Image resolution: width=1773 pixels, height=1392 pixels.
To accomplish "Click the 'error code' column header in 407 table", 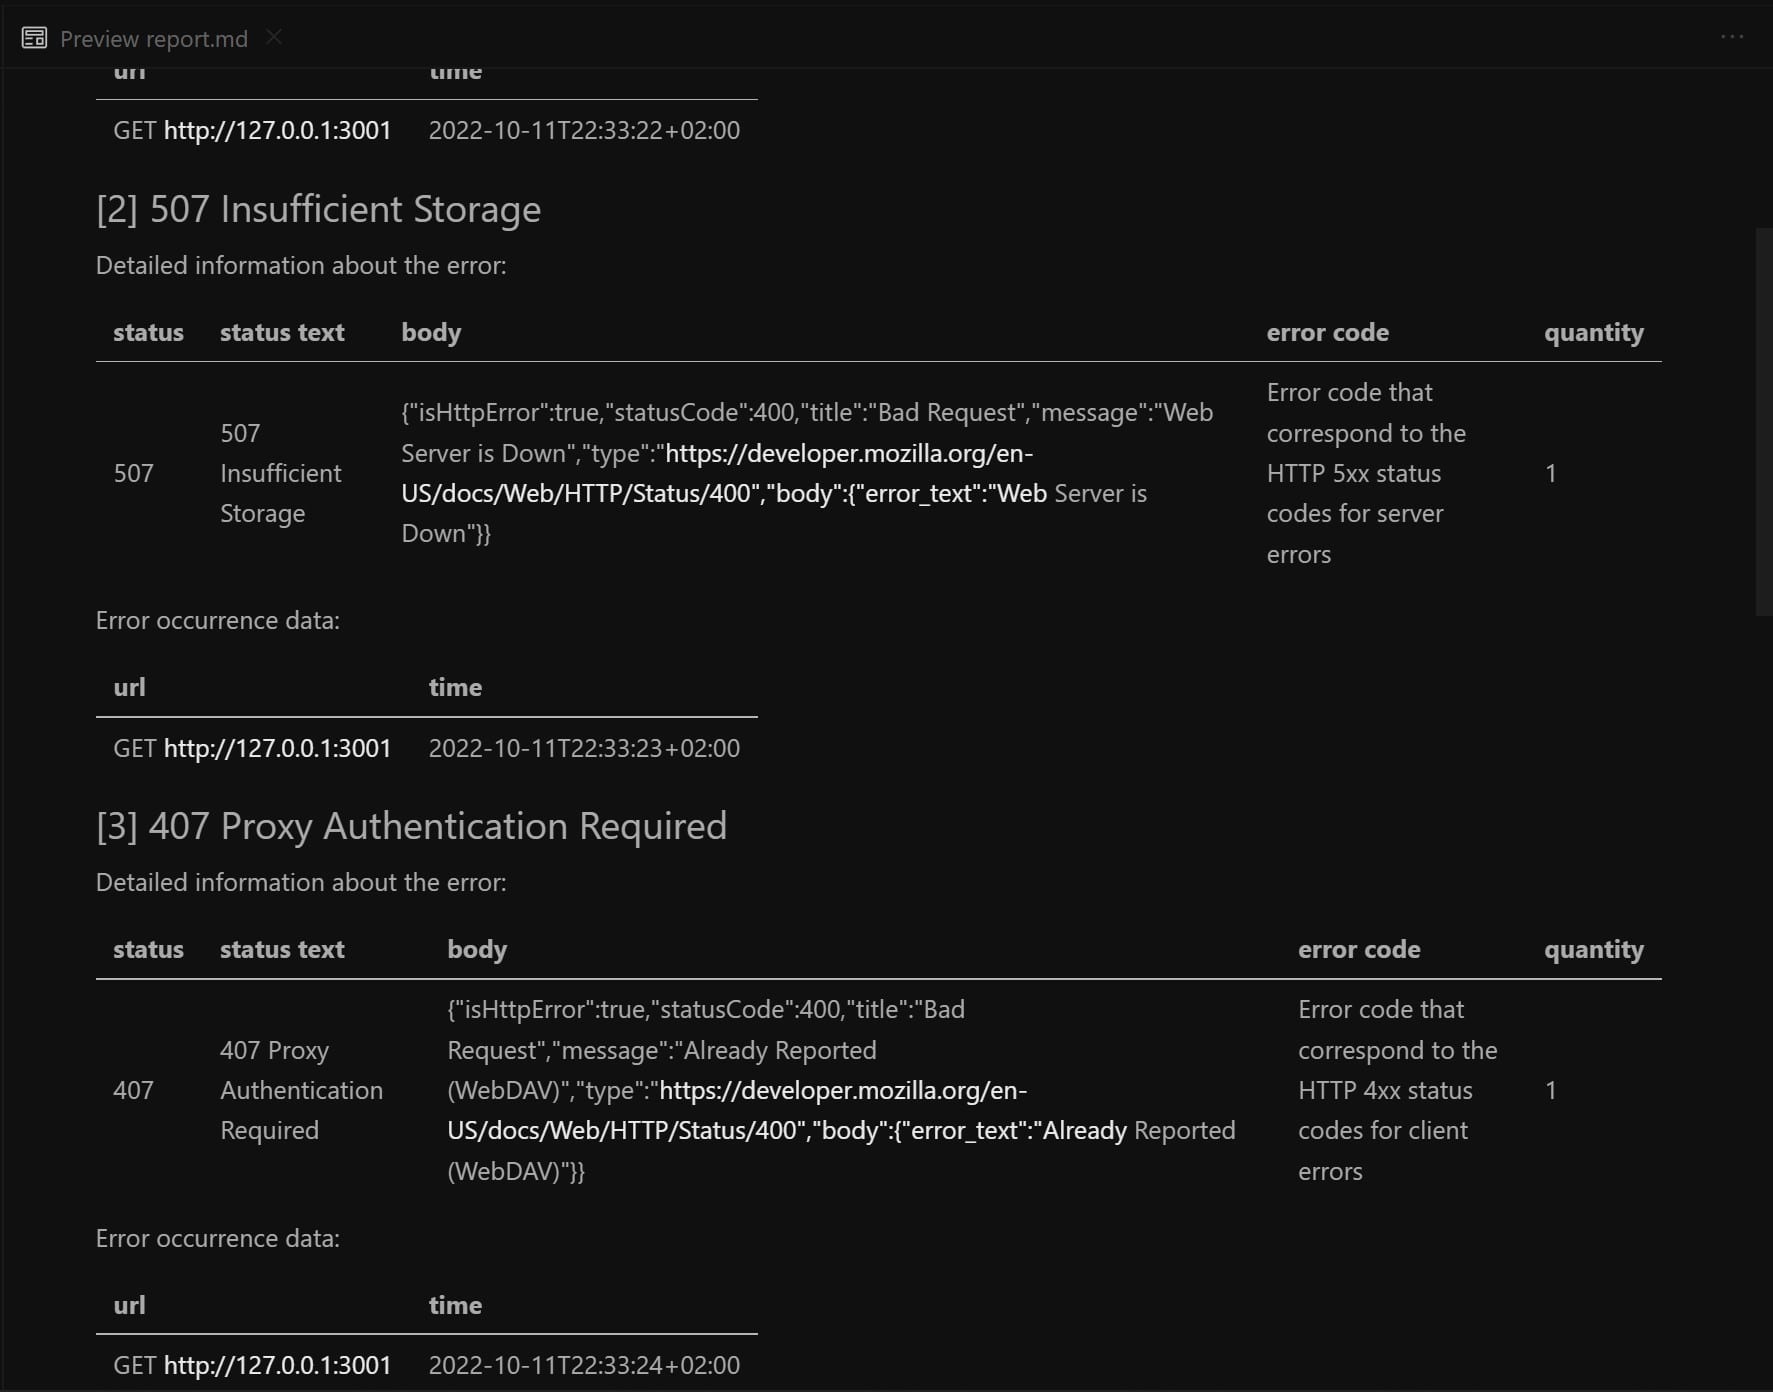I will (x=1359, y=949).
